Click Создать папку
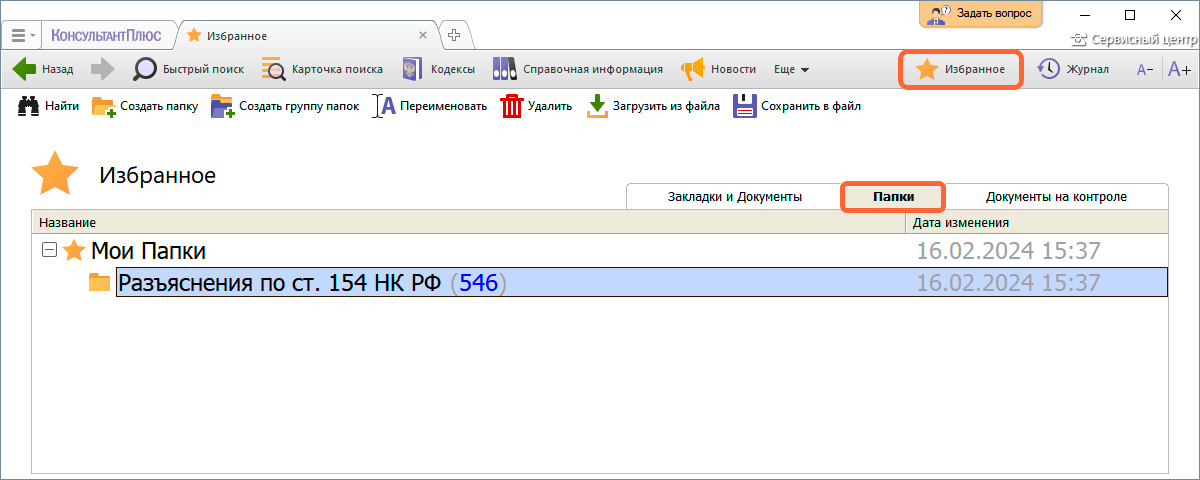The width and height of the screenshot is (1200, 480). pos(145,105)
